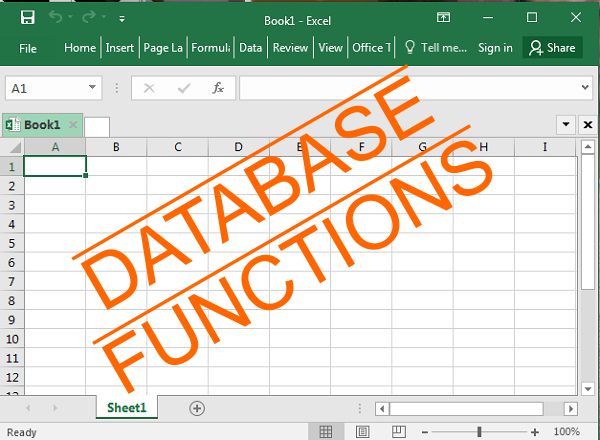Open the Office Tab list dropdown arrow
Image resolution: width=600 pixels, height=440 pixels.
point(566,124)
